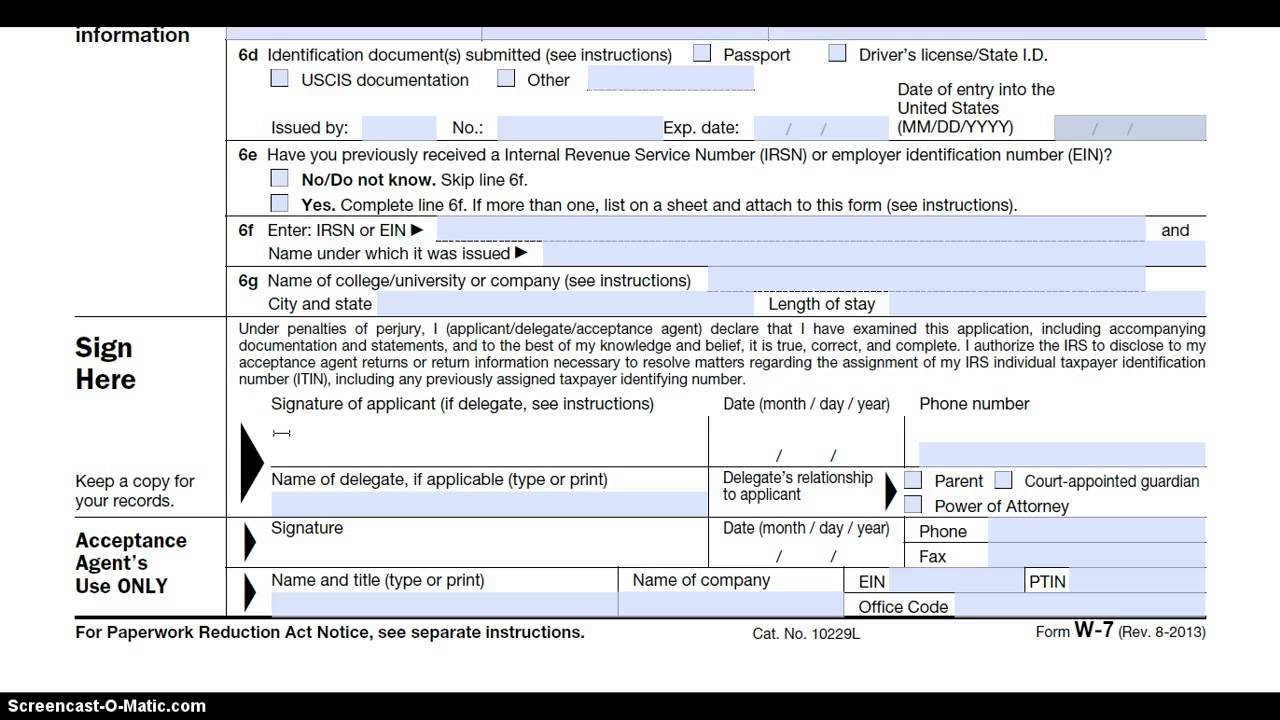1280x720 pixels.
Task: Click the Keep a copy for your records note
Action: tap(135, 491)
